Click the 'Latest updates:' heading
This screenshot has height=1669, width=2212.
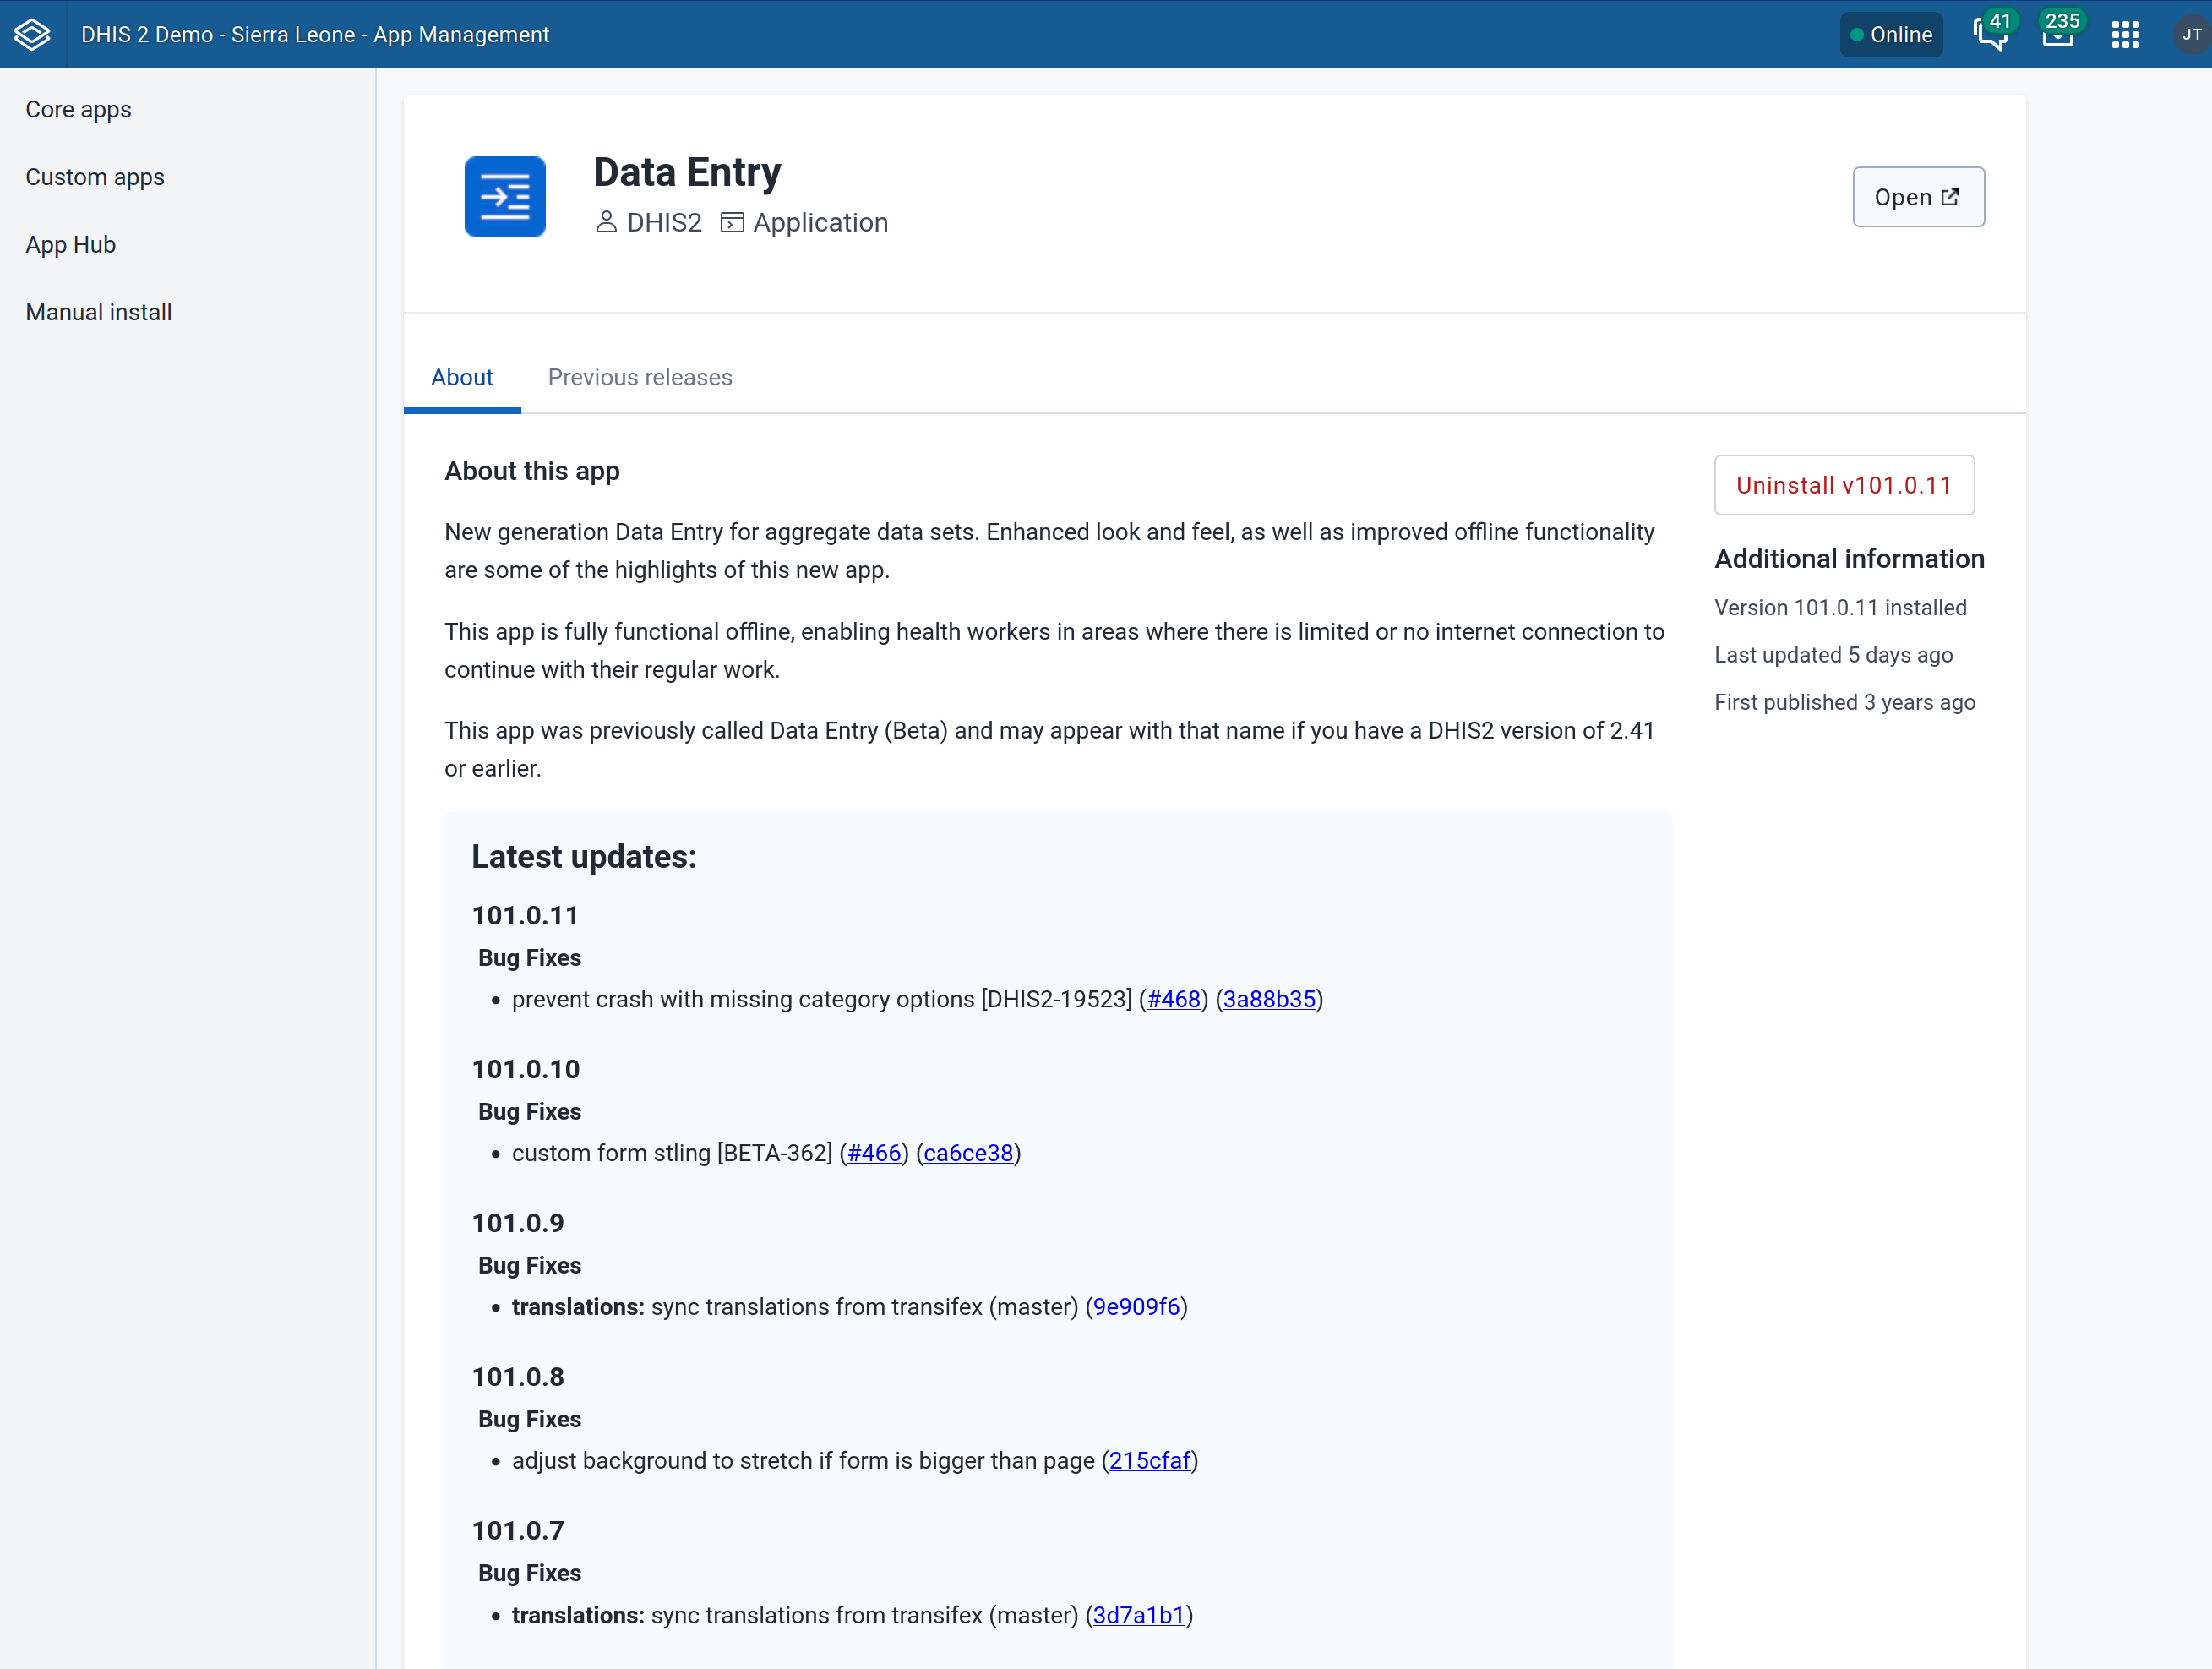[x=584, y=857]
